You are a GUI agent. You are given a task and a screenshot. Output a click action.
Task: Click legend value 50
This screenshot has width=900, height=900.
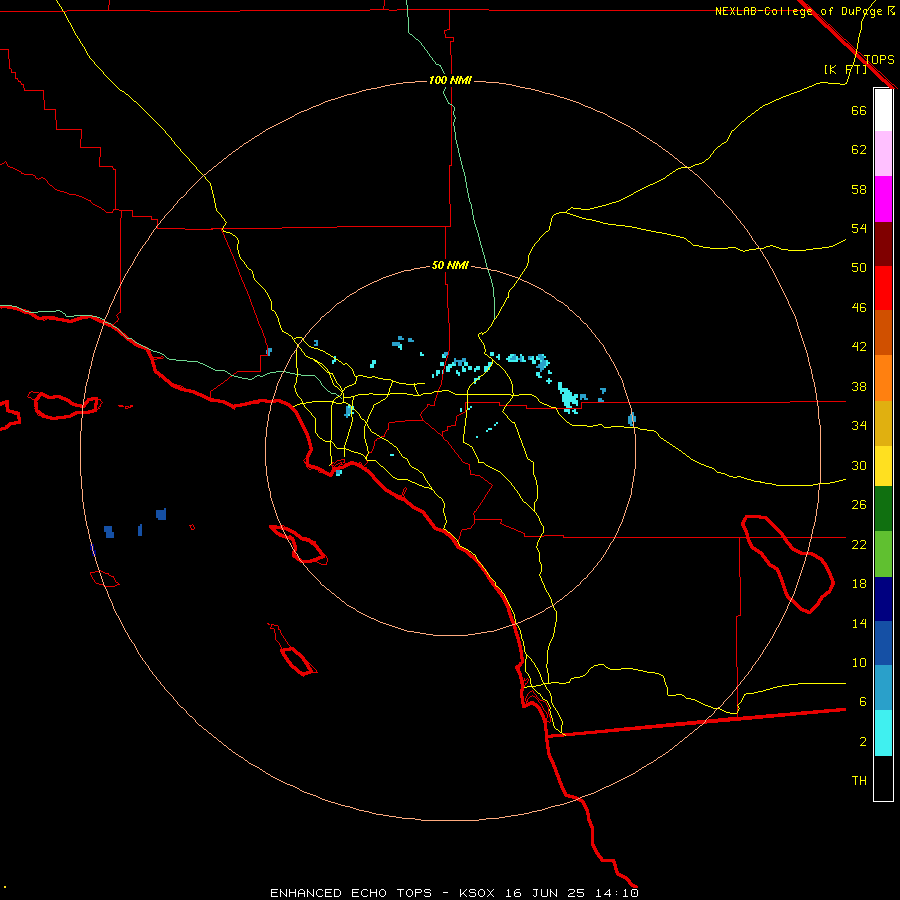click(859, 267)
